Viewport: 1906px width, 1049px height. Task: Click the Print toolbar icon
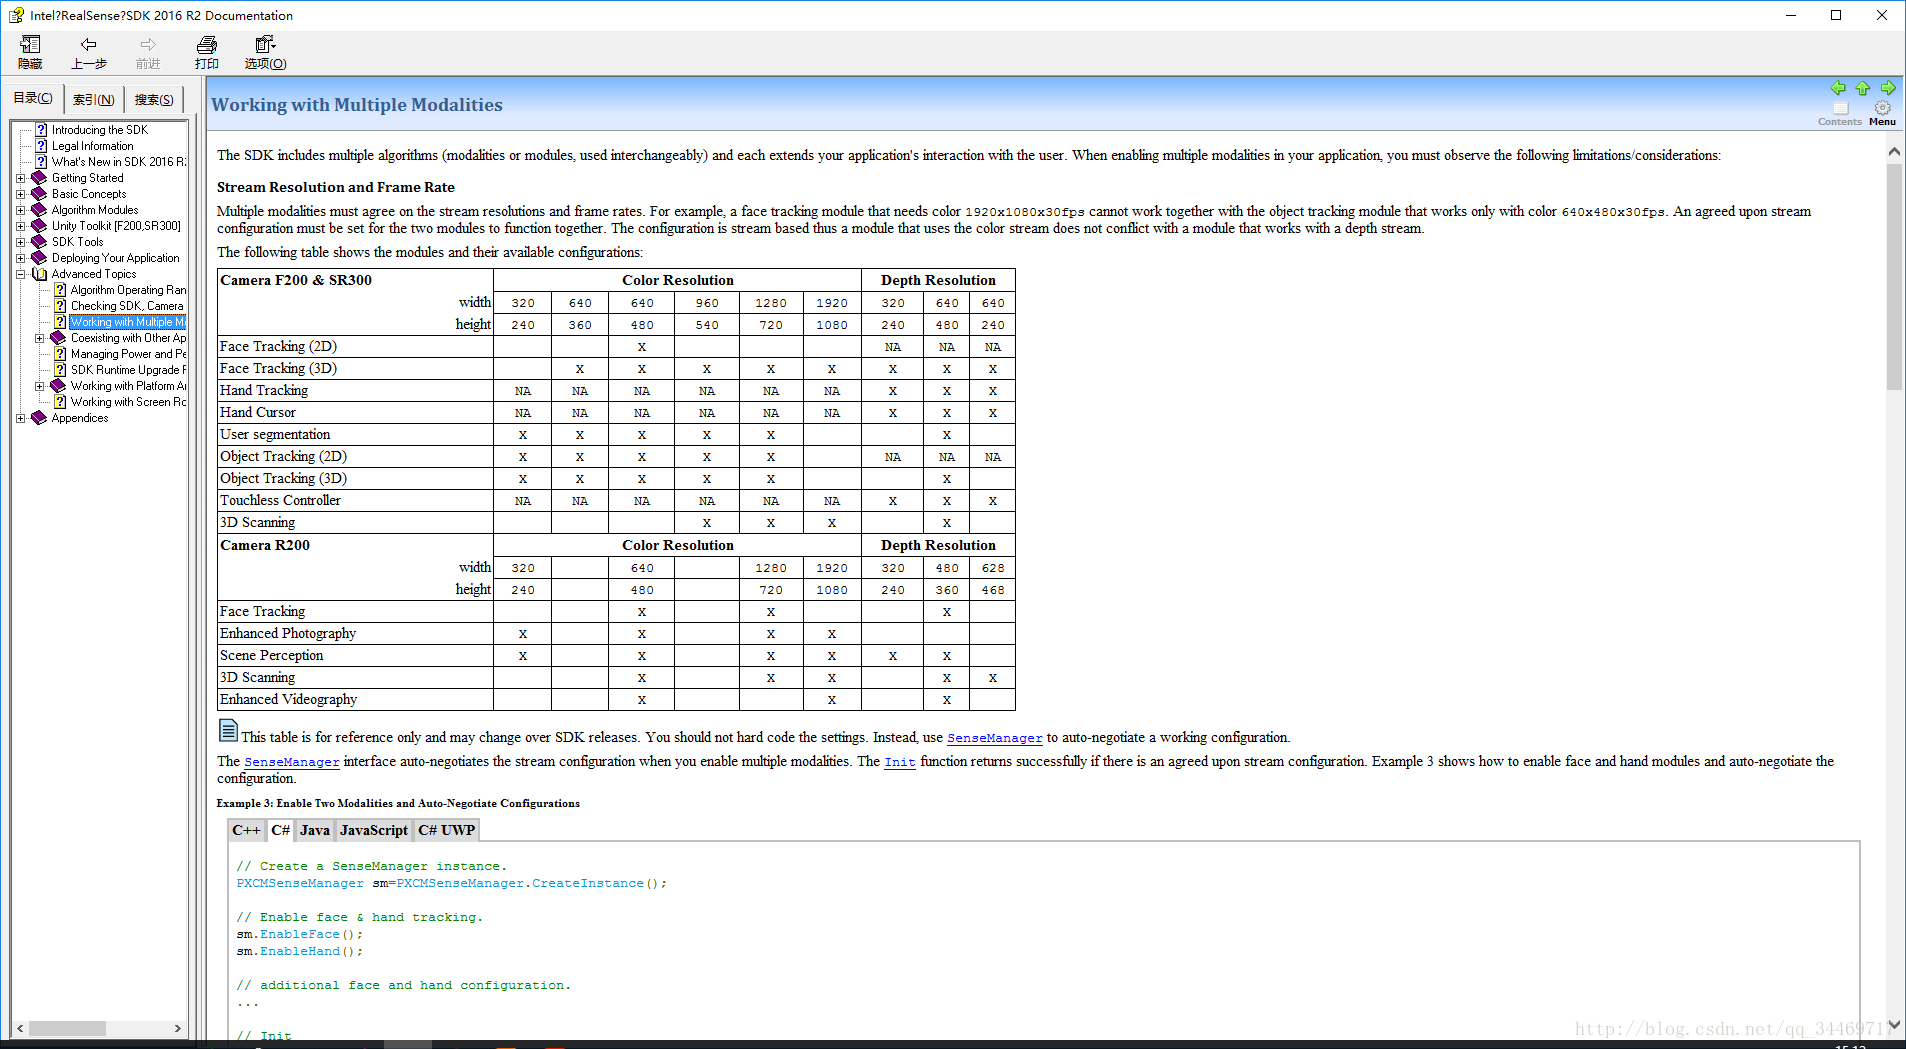(x=207, y=45)
